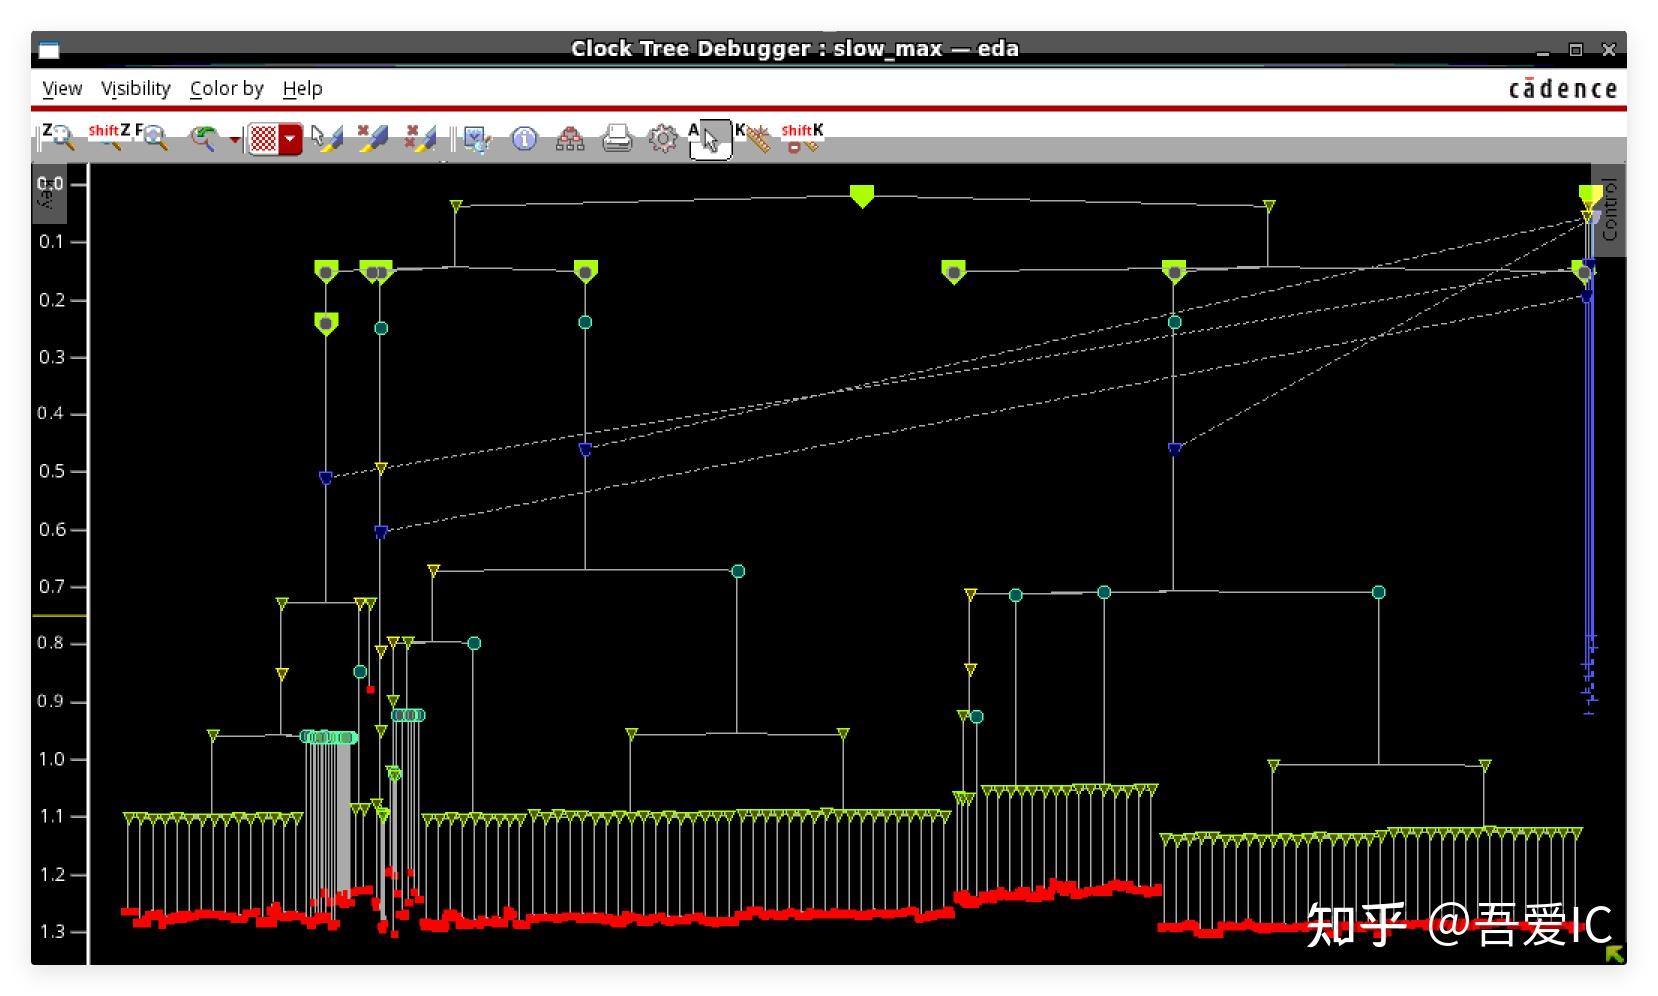Click the print icon in the toolbar

pos(616,140)
